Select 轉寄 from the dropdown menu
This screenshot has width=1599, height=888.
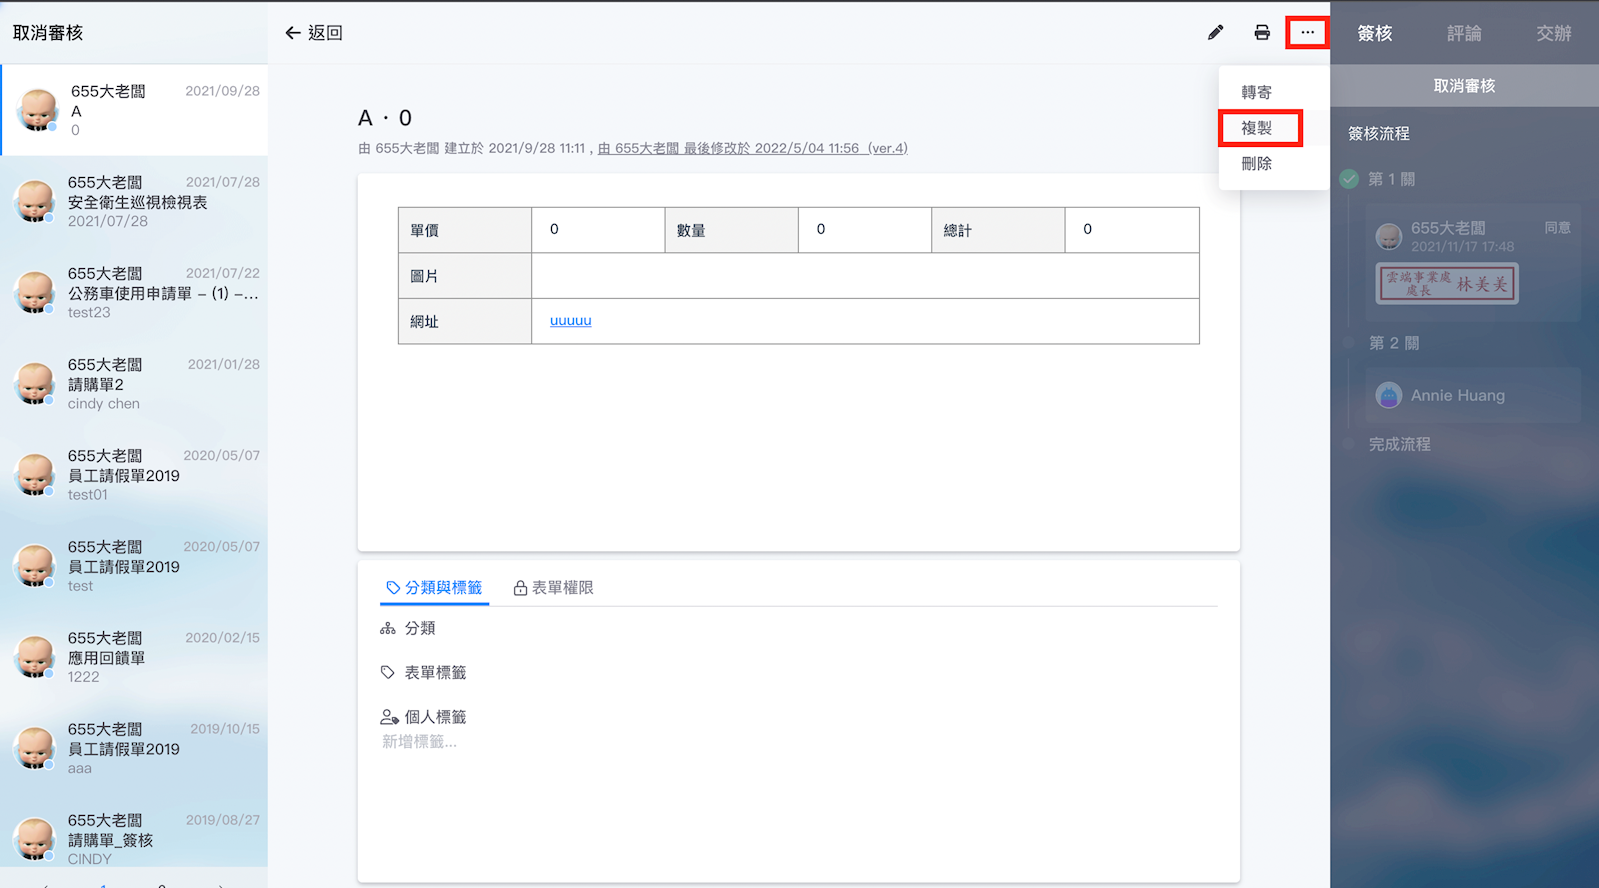[x=1256, y=92]
